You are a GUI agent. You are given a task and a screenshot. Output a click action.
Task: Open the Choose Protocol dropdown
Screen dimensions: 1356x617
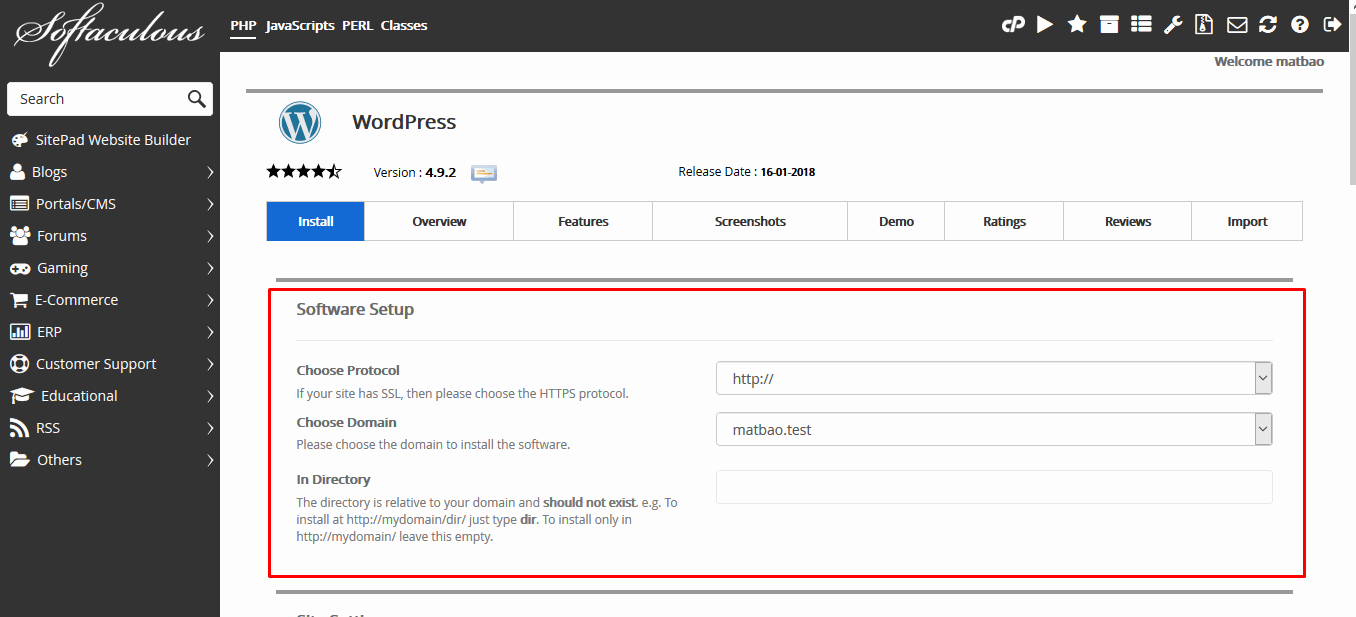click(x=994, y=379)
